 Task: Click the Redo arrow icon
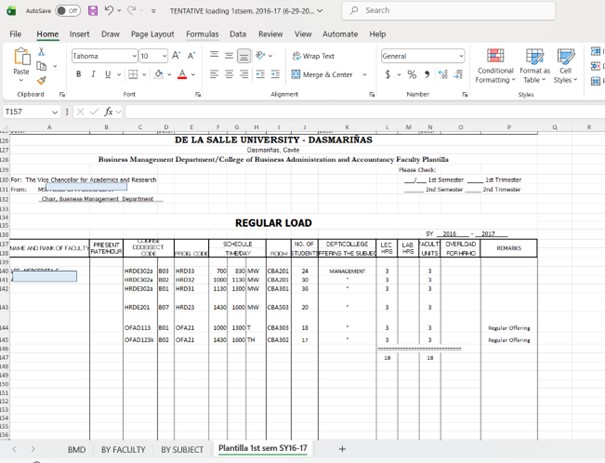point(132,11)
